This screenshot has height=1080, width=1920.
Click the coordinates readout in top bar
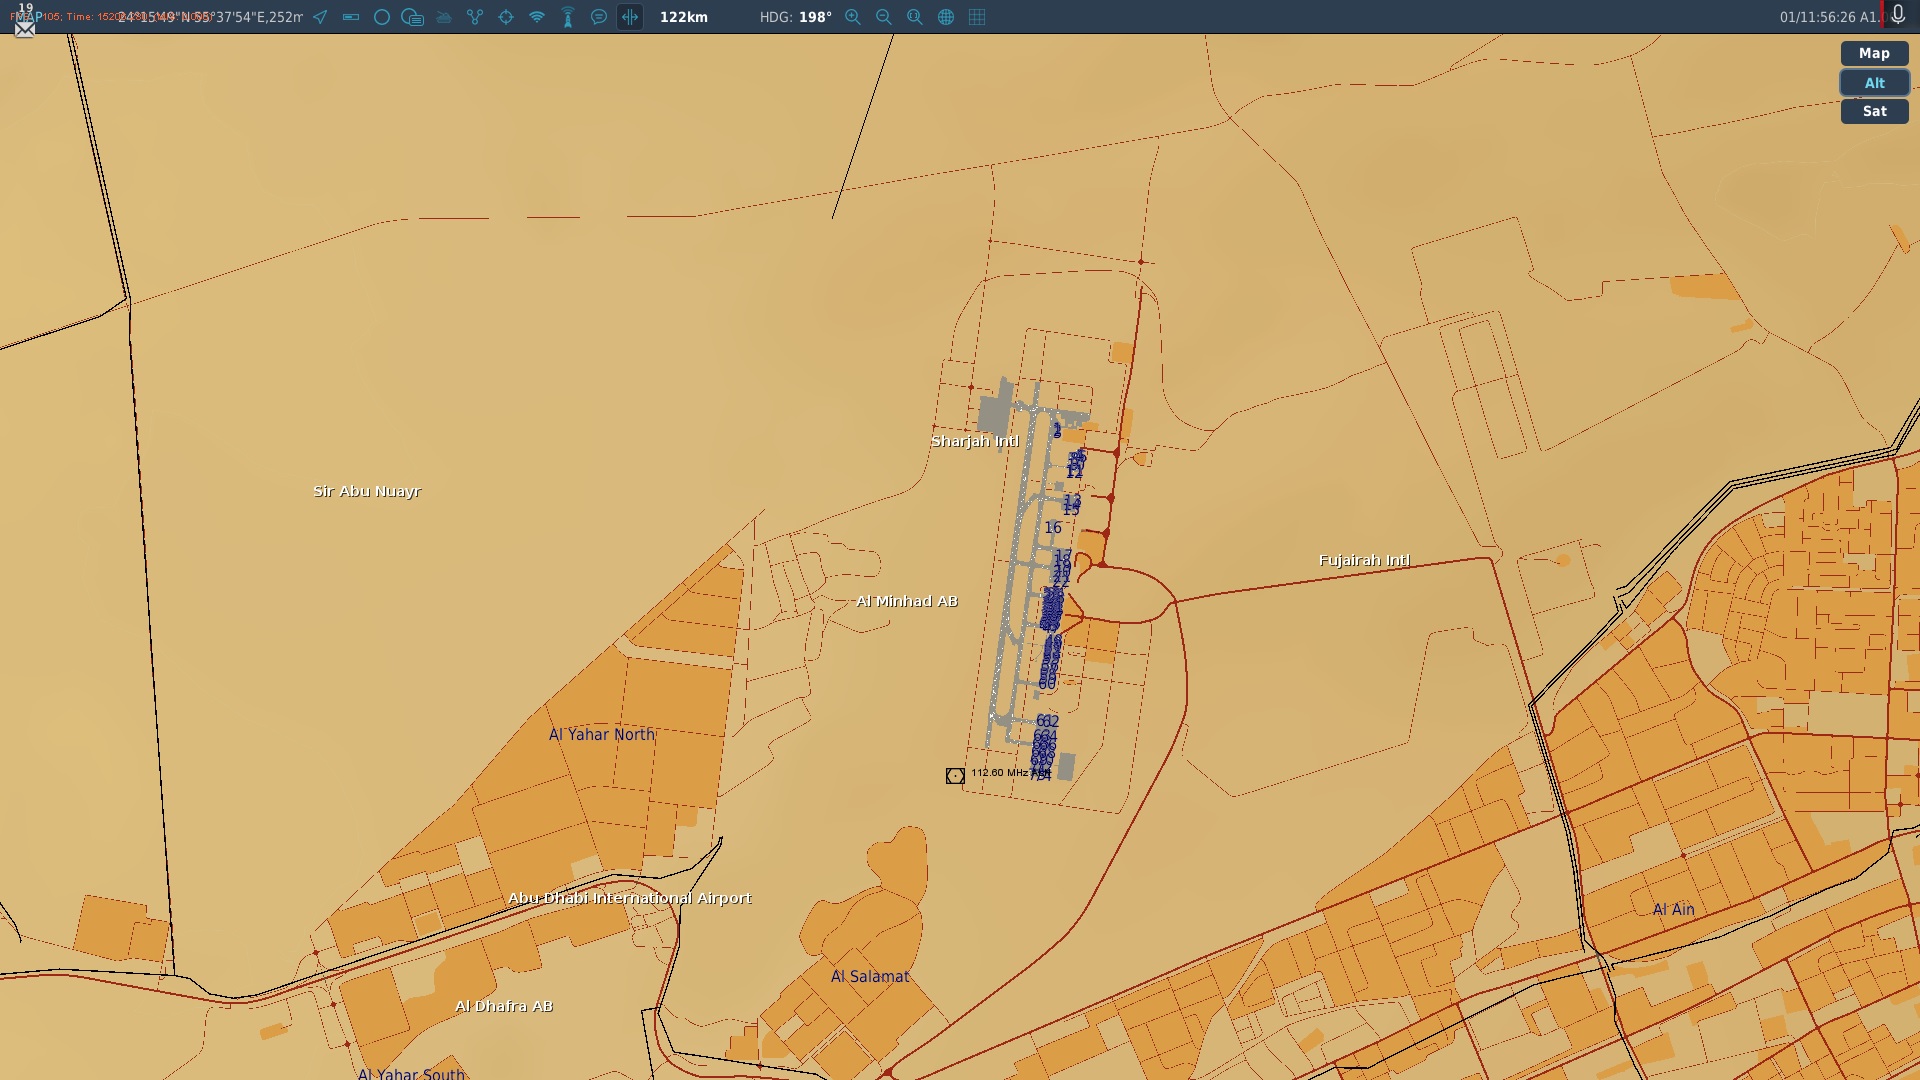210,17
